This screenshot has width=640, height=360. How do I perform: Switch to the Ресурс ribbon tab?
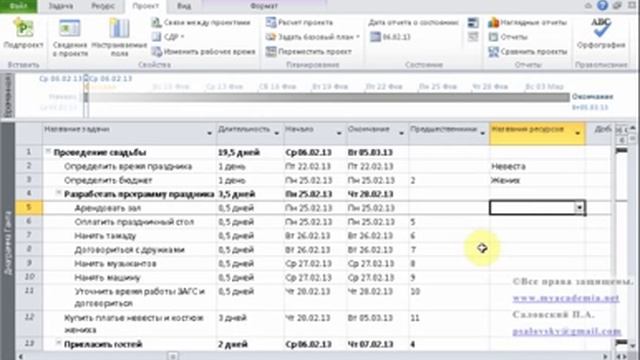103,6
